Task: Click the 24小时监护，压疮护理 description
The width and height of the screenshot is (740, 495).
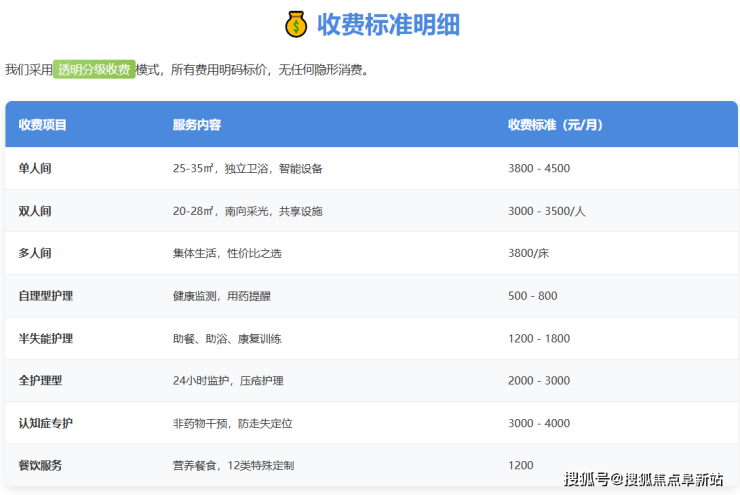Action: [x=228, y=381]
